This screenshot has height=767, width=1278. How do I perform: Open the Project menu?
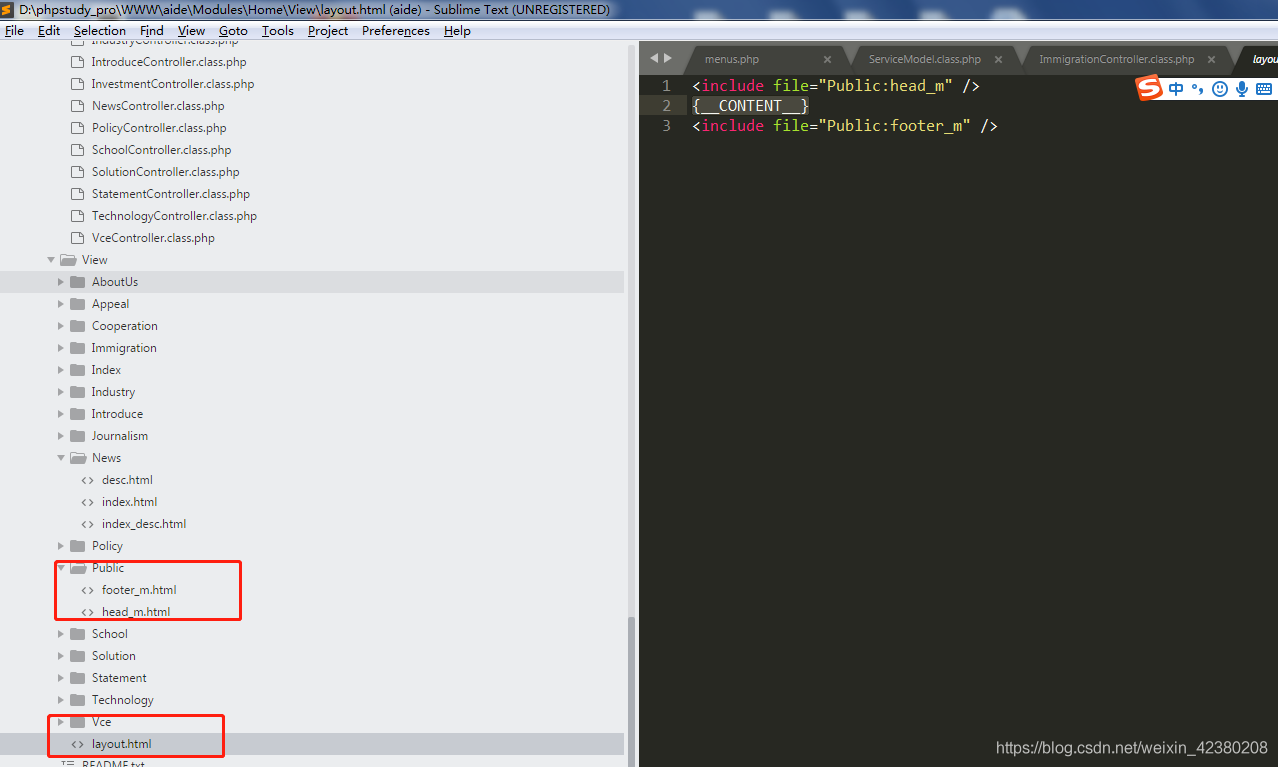(328, 31)
